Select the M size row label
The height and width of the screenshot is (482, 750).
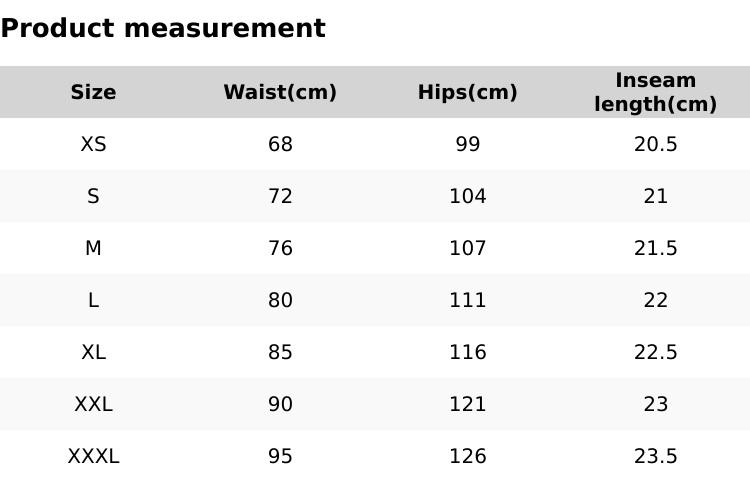pyautogui.click(x=93, y=249)
